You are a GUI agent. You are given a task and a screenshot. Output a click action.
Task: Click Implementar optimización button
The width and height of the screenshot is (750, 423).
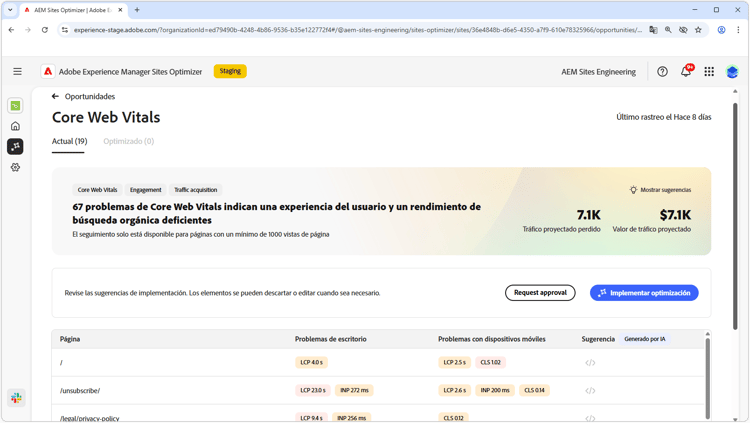pos(644,292)
